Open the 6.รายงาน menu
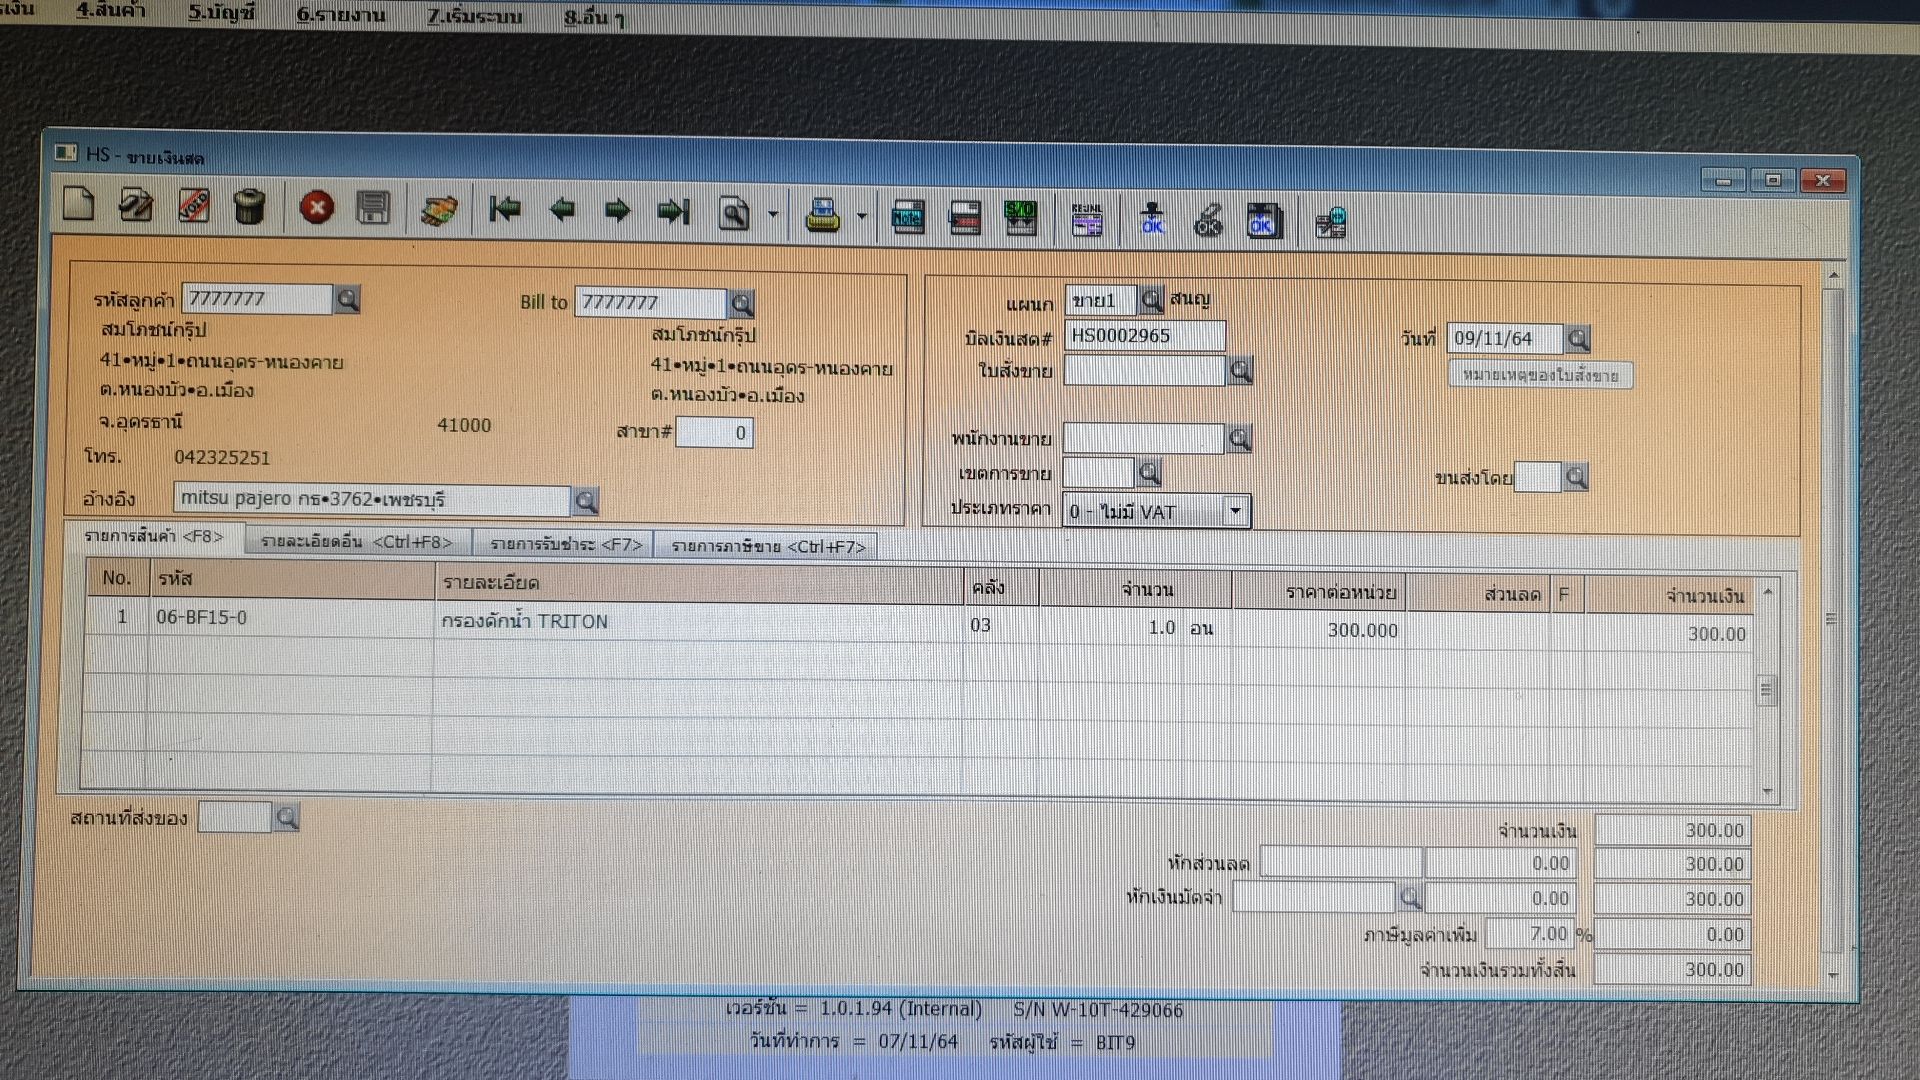The height and width of the screenshot is (1080, 1920). click(x=341, y=15)
